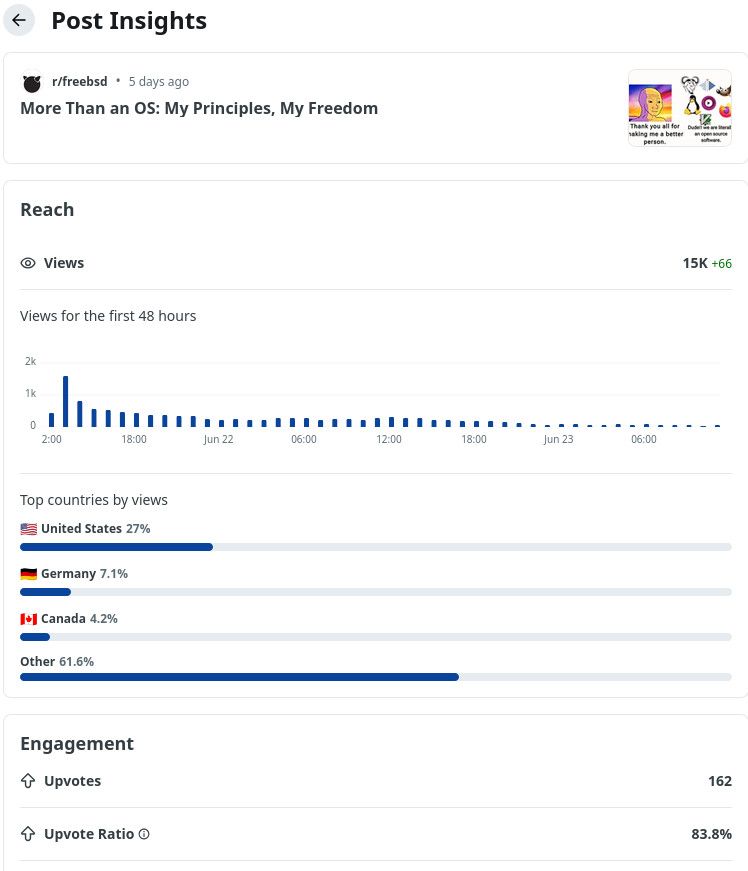
Task: Open the post meme thumbnail
Action: click(680, 108)
